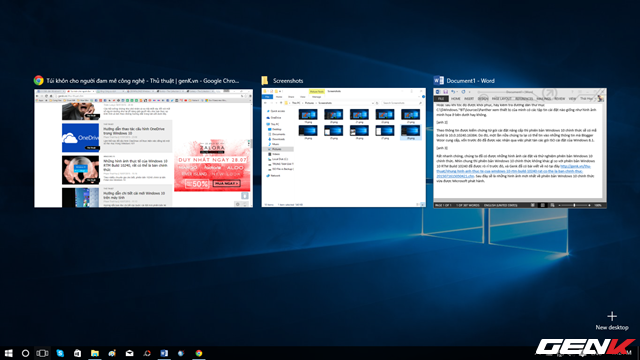Select the Google Chrome genK.vn window thumbnail
Screen dimensions: 640x360
[144, 148]
